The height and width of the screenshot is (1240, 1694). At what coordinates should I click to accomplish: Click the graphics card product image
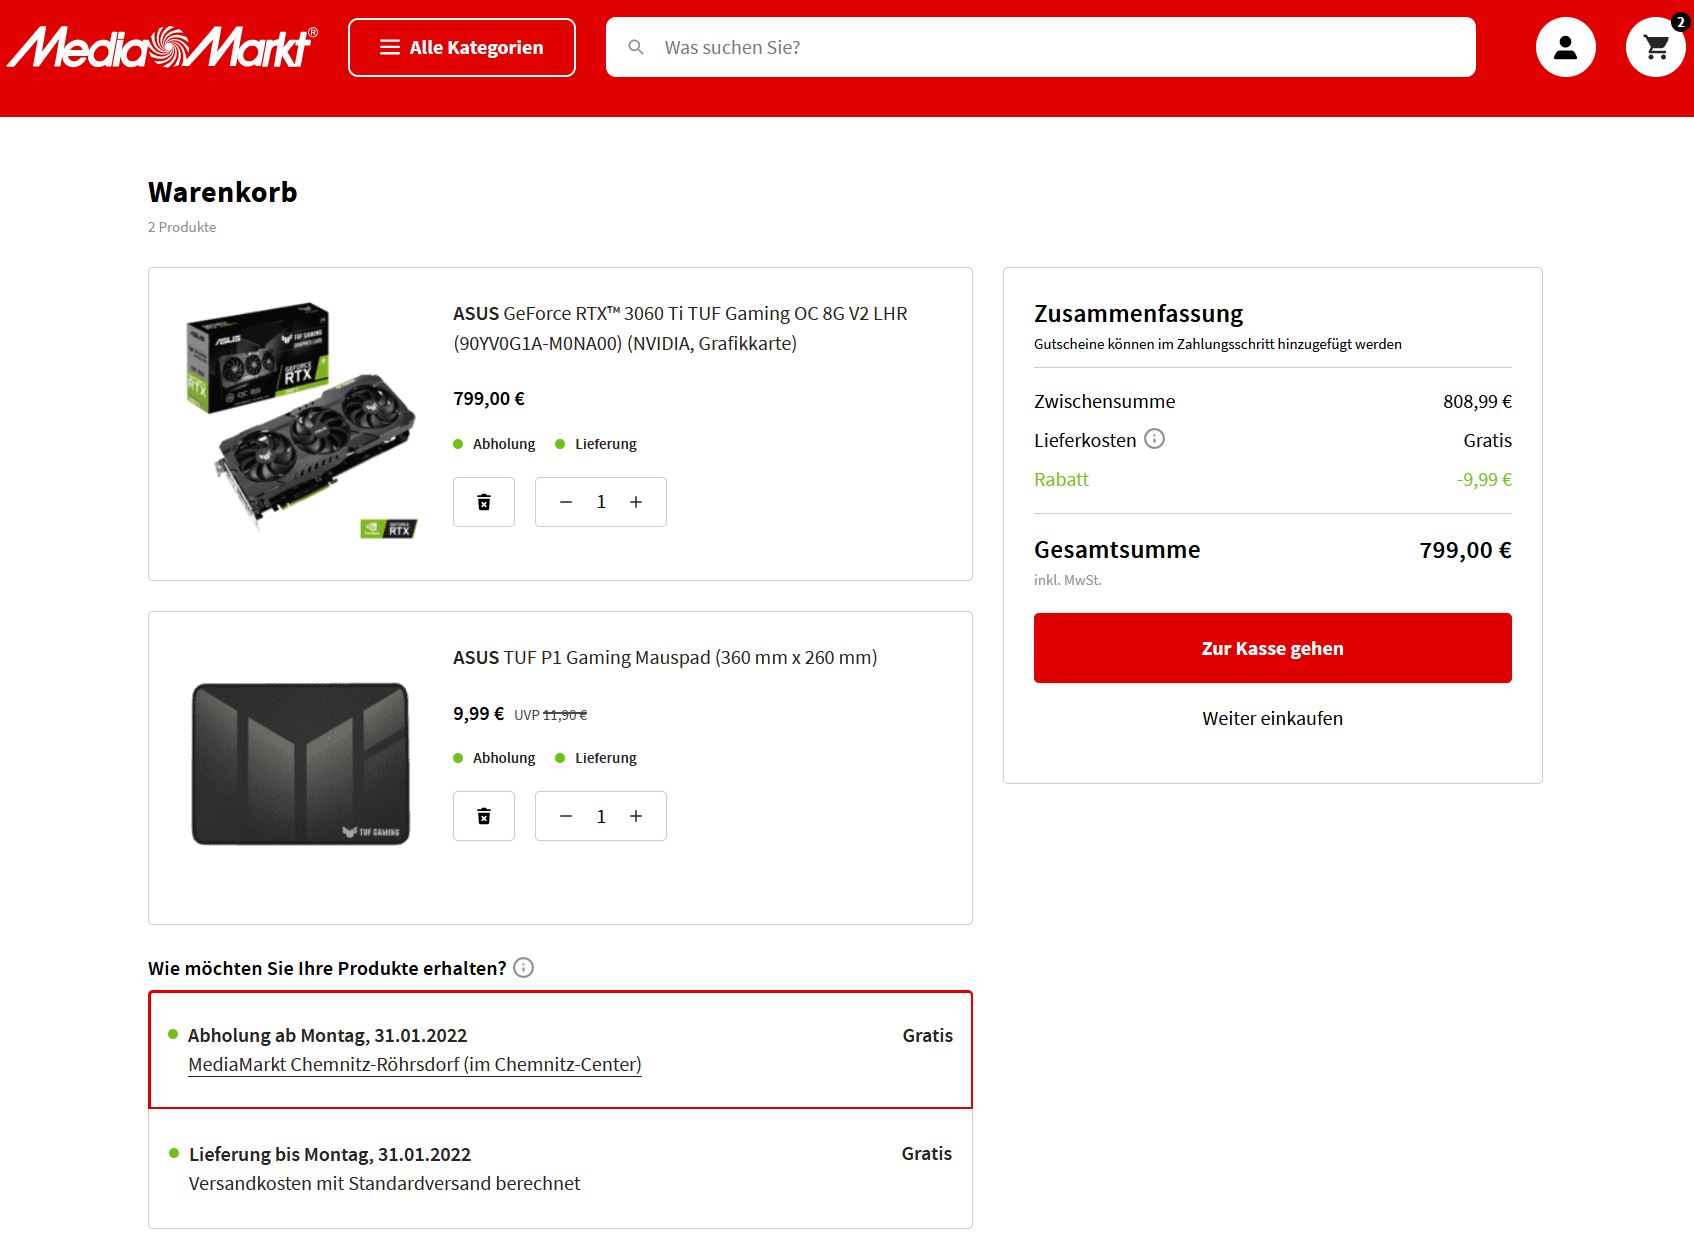pos(301,420)
